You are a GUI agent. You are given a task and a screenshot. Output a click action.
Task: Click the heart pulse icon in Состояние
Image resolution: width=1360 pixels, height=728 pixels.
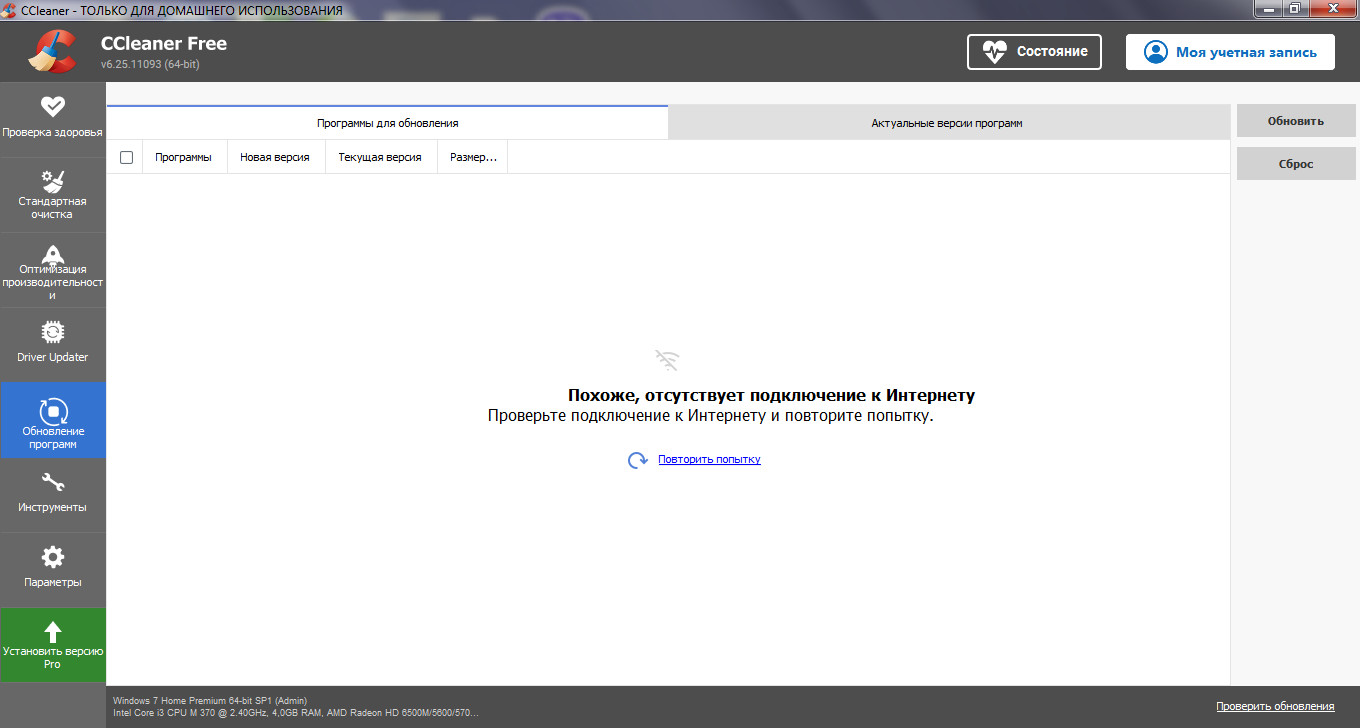point(996,52)
